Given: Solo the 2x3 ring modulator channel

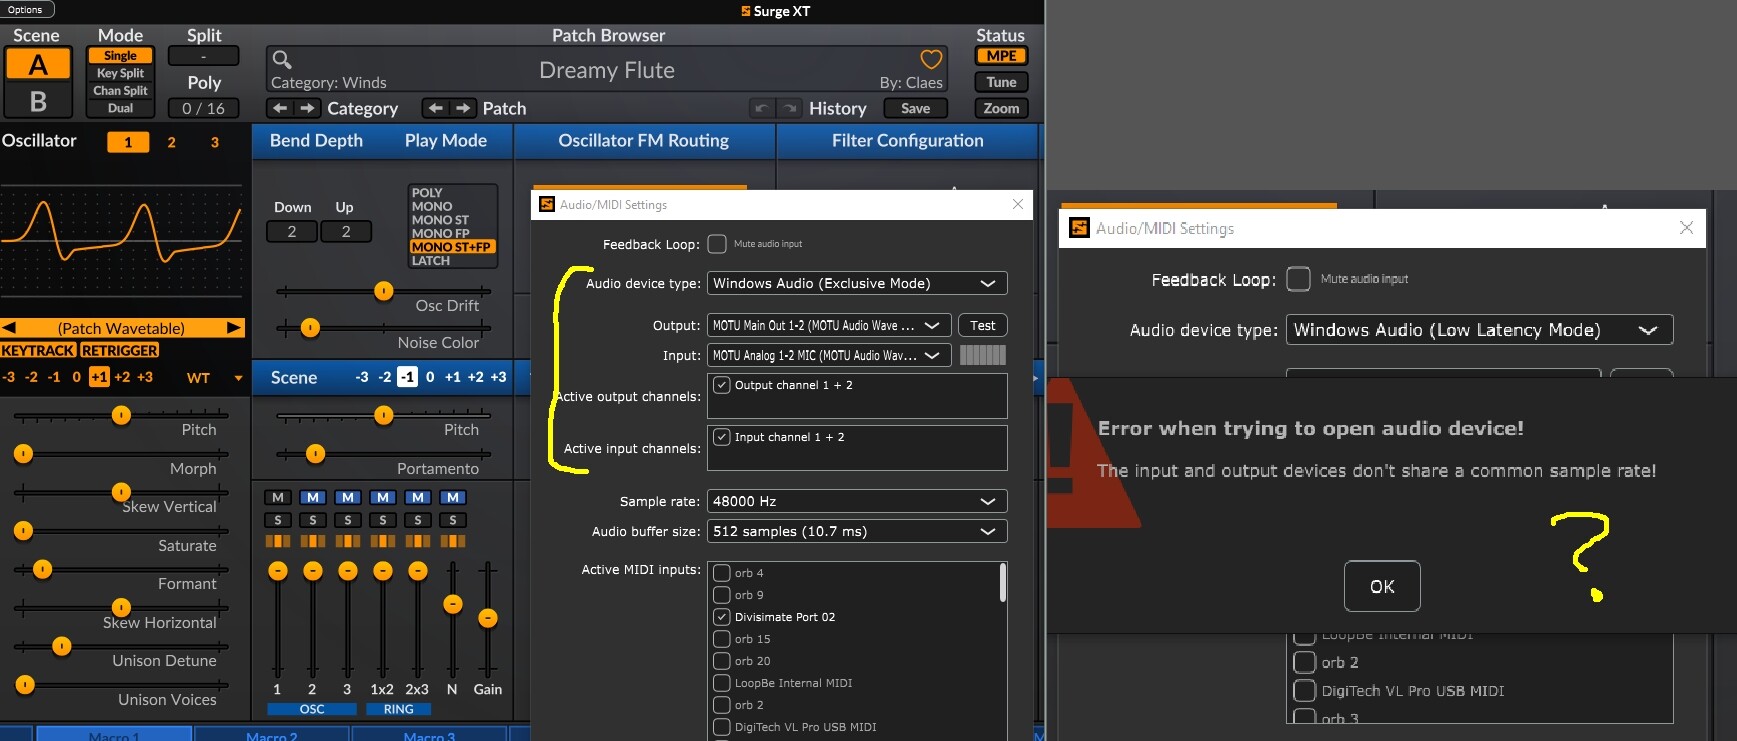Looking at the screenshot, I should coord(417,520).
